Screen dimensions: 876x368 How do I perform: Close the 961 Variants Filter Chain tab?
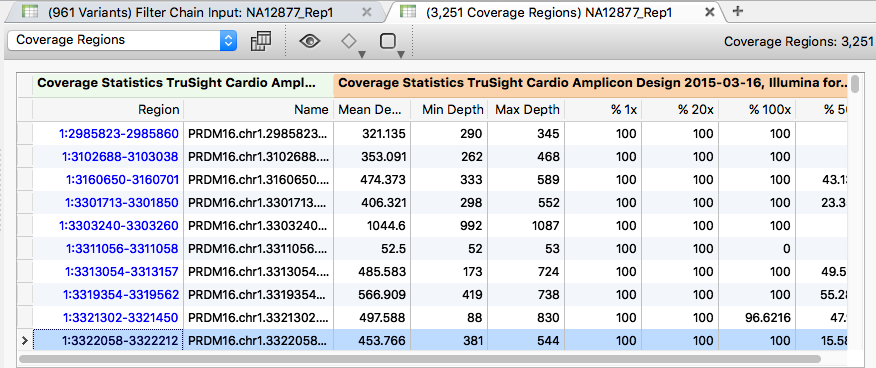366,12
